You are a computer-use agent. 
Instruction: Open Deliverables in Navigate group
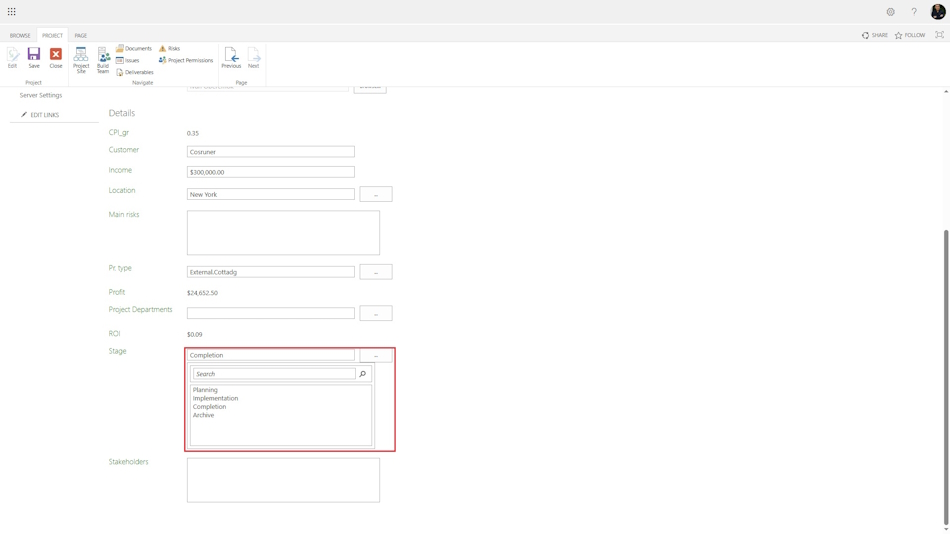click(x=135, y=72)
